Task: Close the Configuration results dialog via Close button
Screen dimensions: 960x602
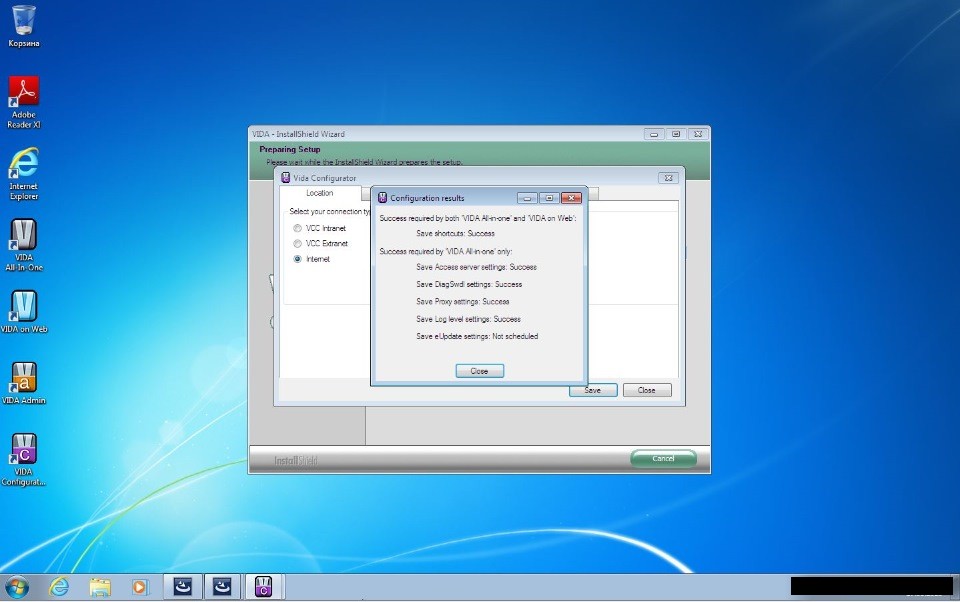Action: tap(479, 371)
